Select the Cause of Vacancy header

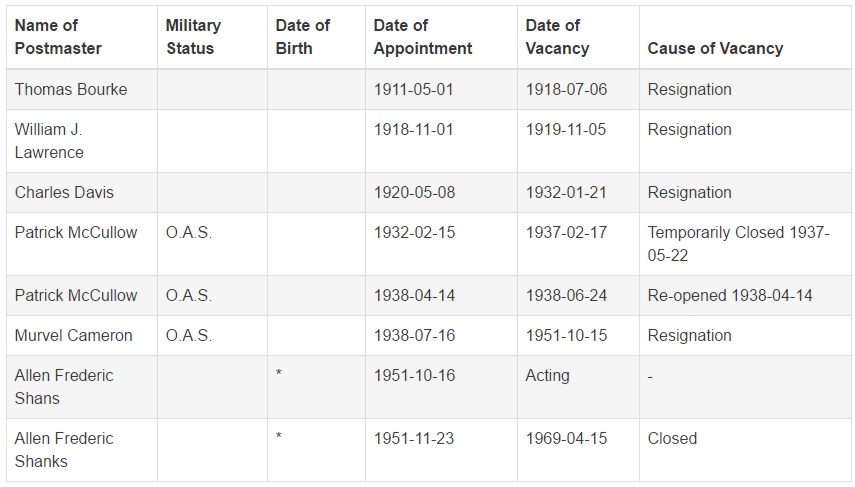click(x=715, y=49)
